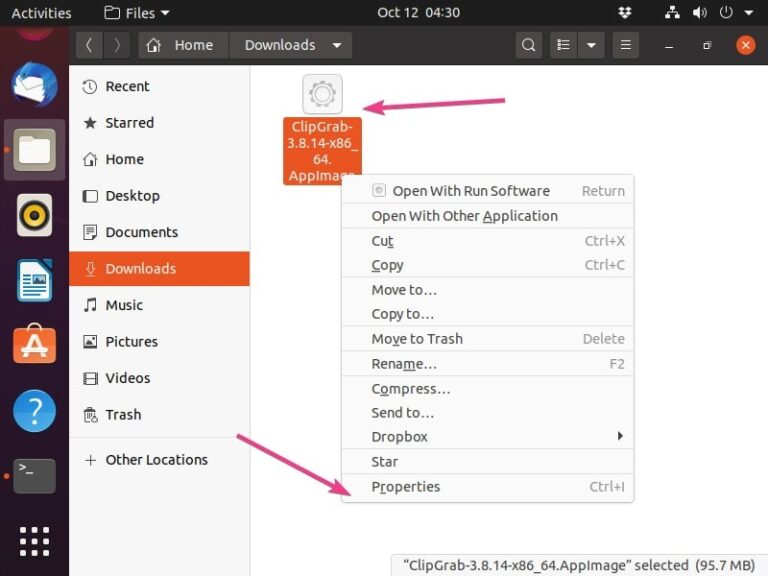Screen dimensions: 768x576
Task: Open the Files app menu in top bar
Action: click(137, 13)
